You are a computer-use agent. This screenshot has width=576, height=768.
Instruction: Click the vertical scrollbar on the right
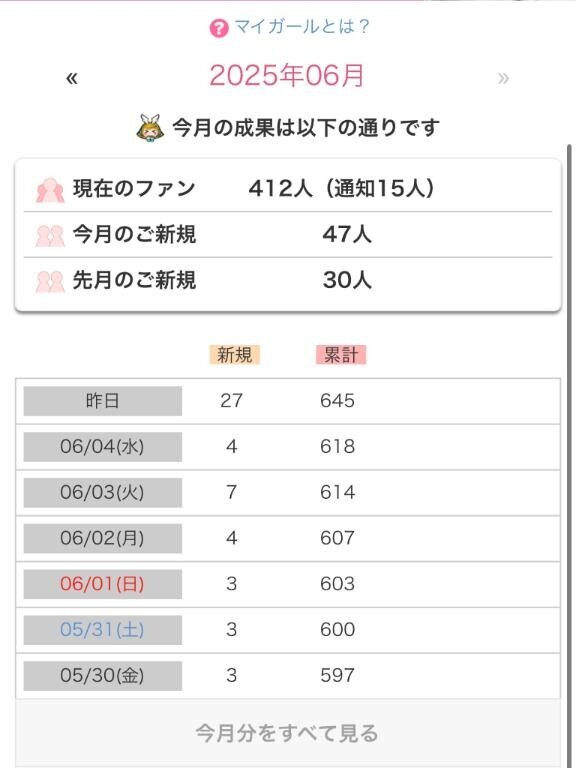tap(569, 456)
